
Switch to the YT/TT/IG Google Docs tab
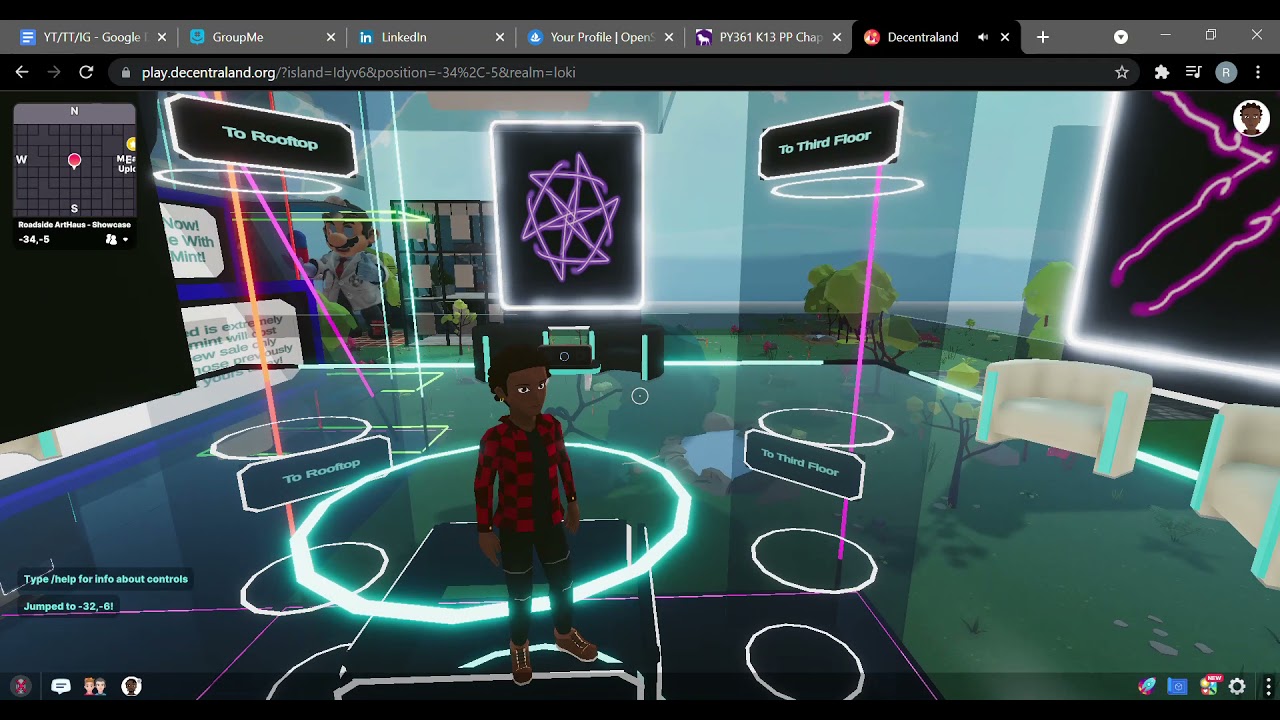[92, 37]
